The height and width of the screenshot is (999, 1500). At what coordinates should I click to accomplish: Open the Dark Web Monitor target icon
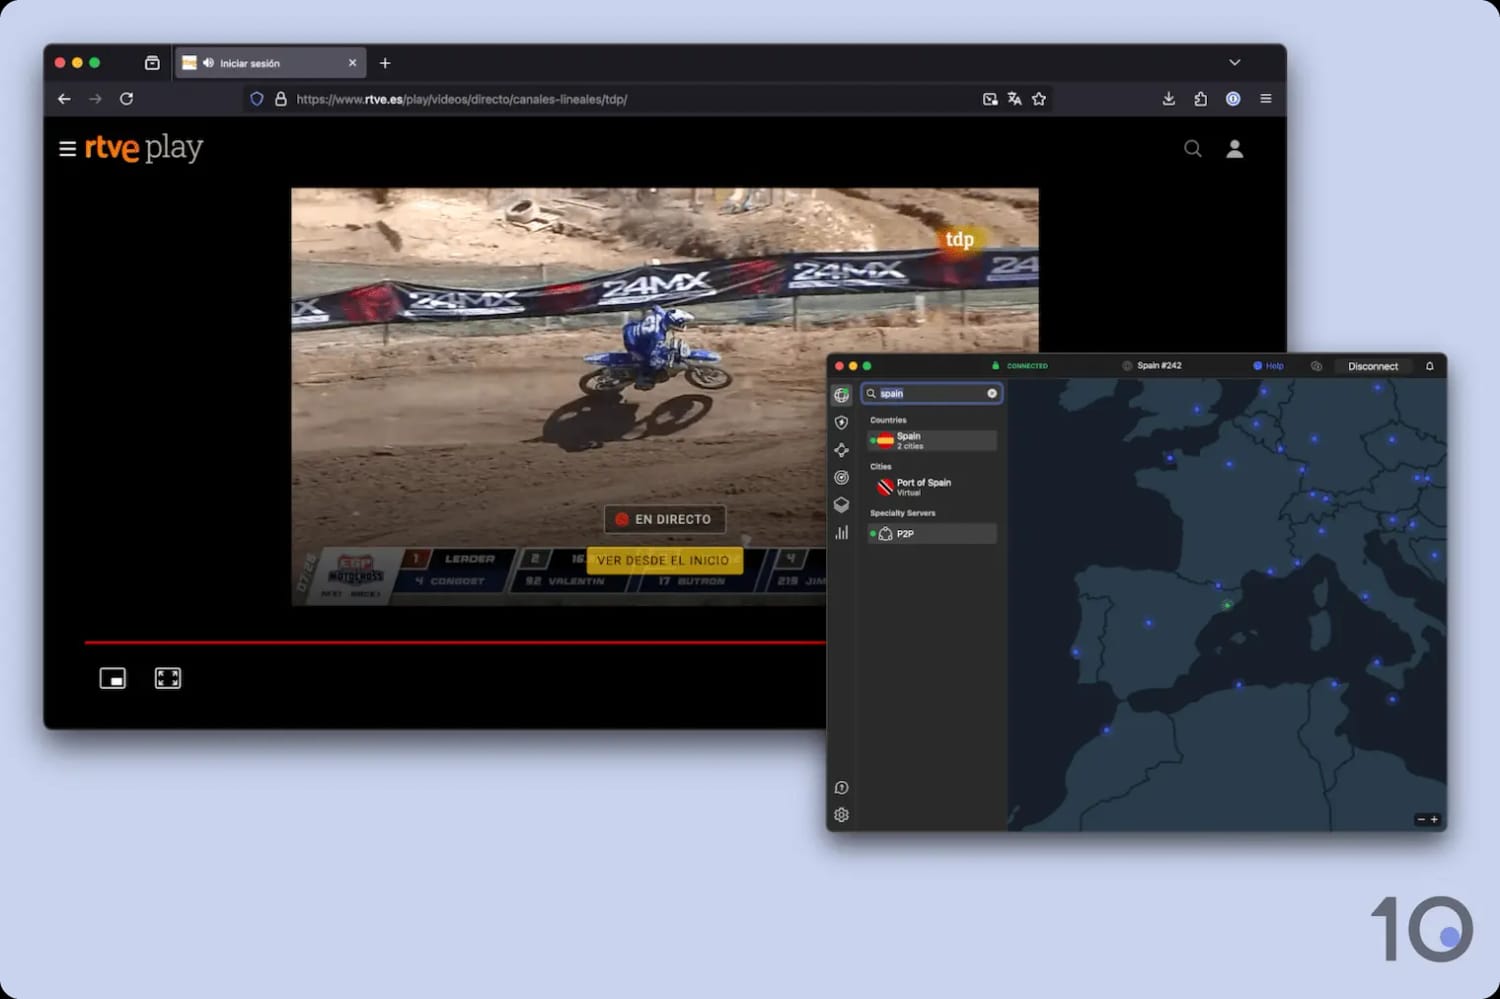pyautogui.click(x=841, y=478)
